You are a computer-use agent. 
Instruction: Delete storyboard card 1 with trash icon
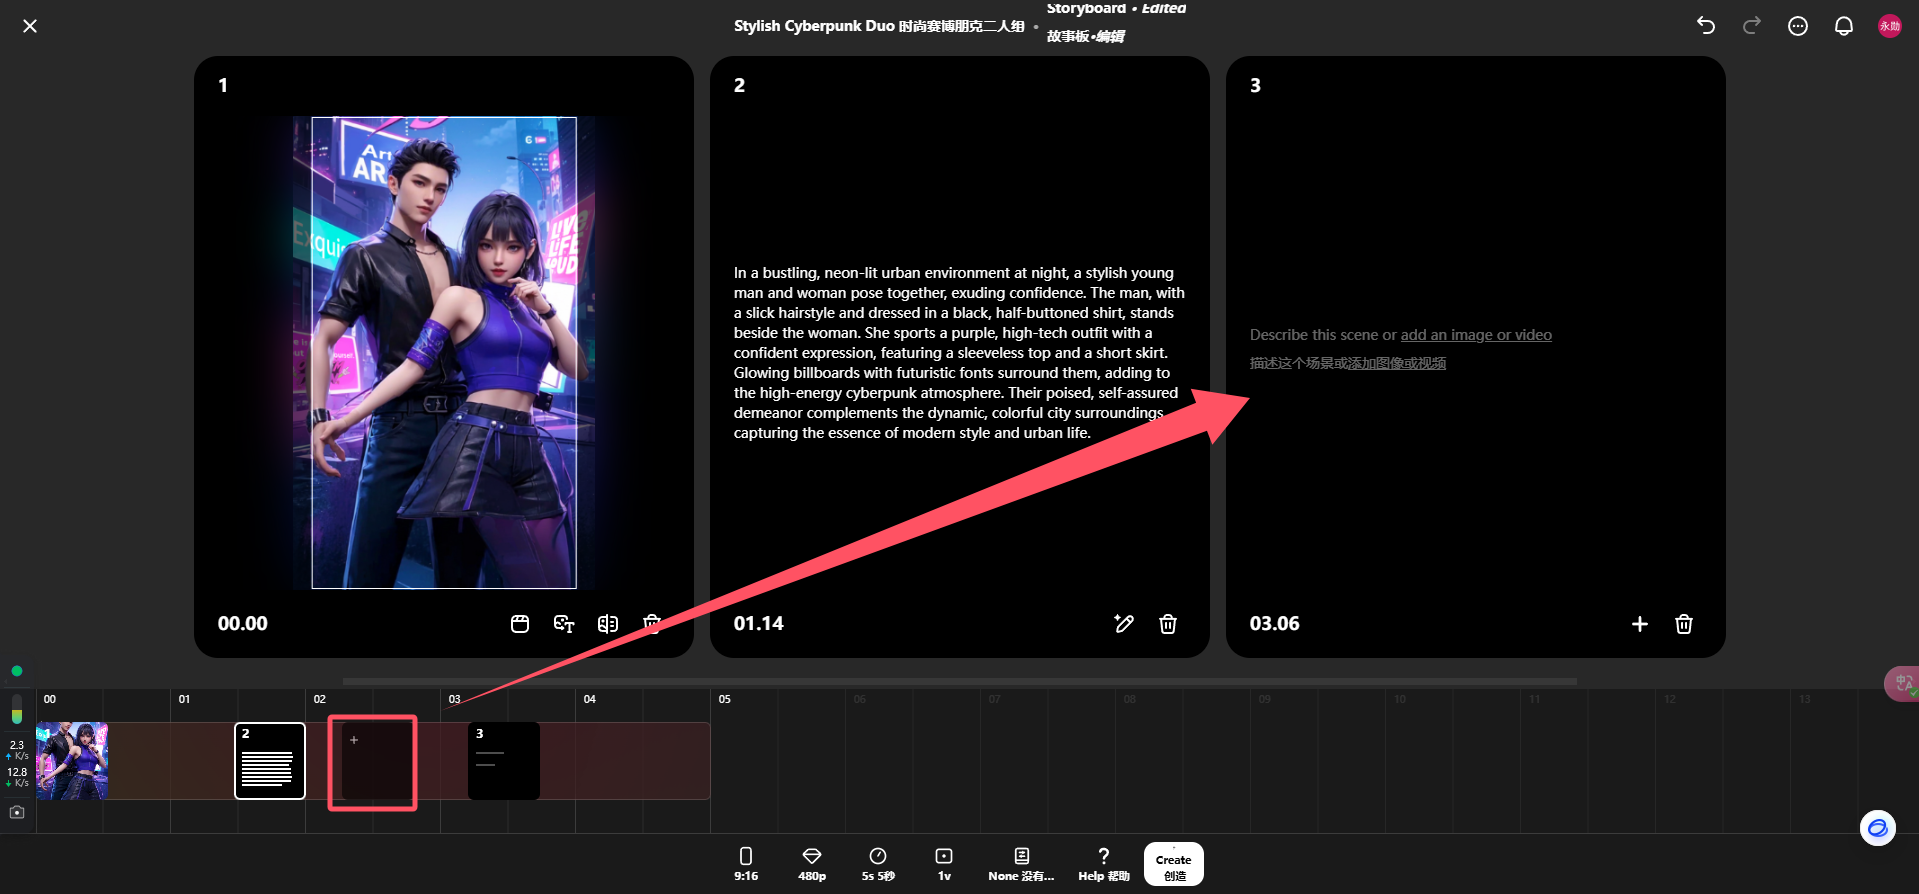pos(652,624)
